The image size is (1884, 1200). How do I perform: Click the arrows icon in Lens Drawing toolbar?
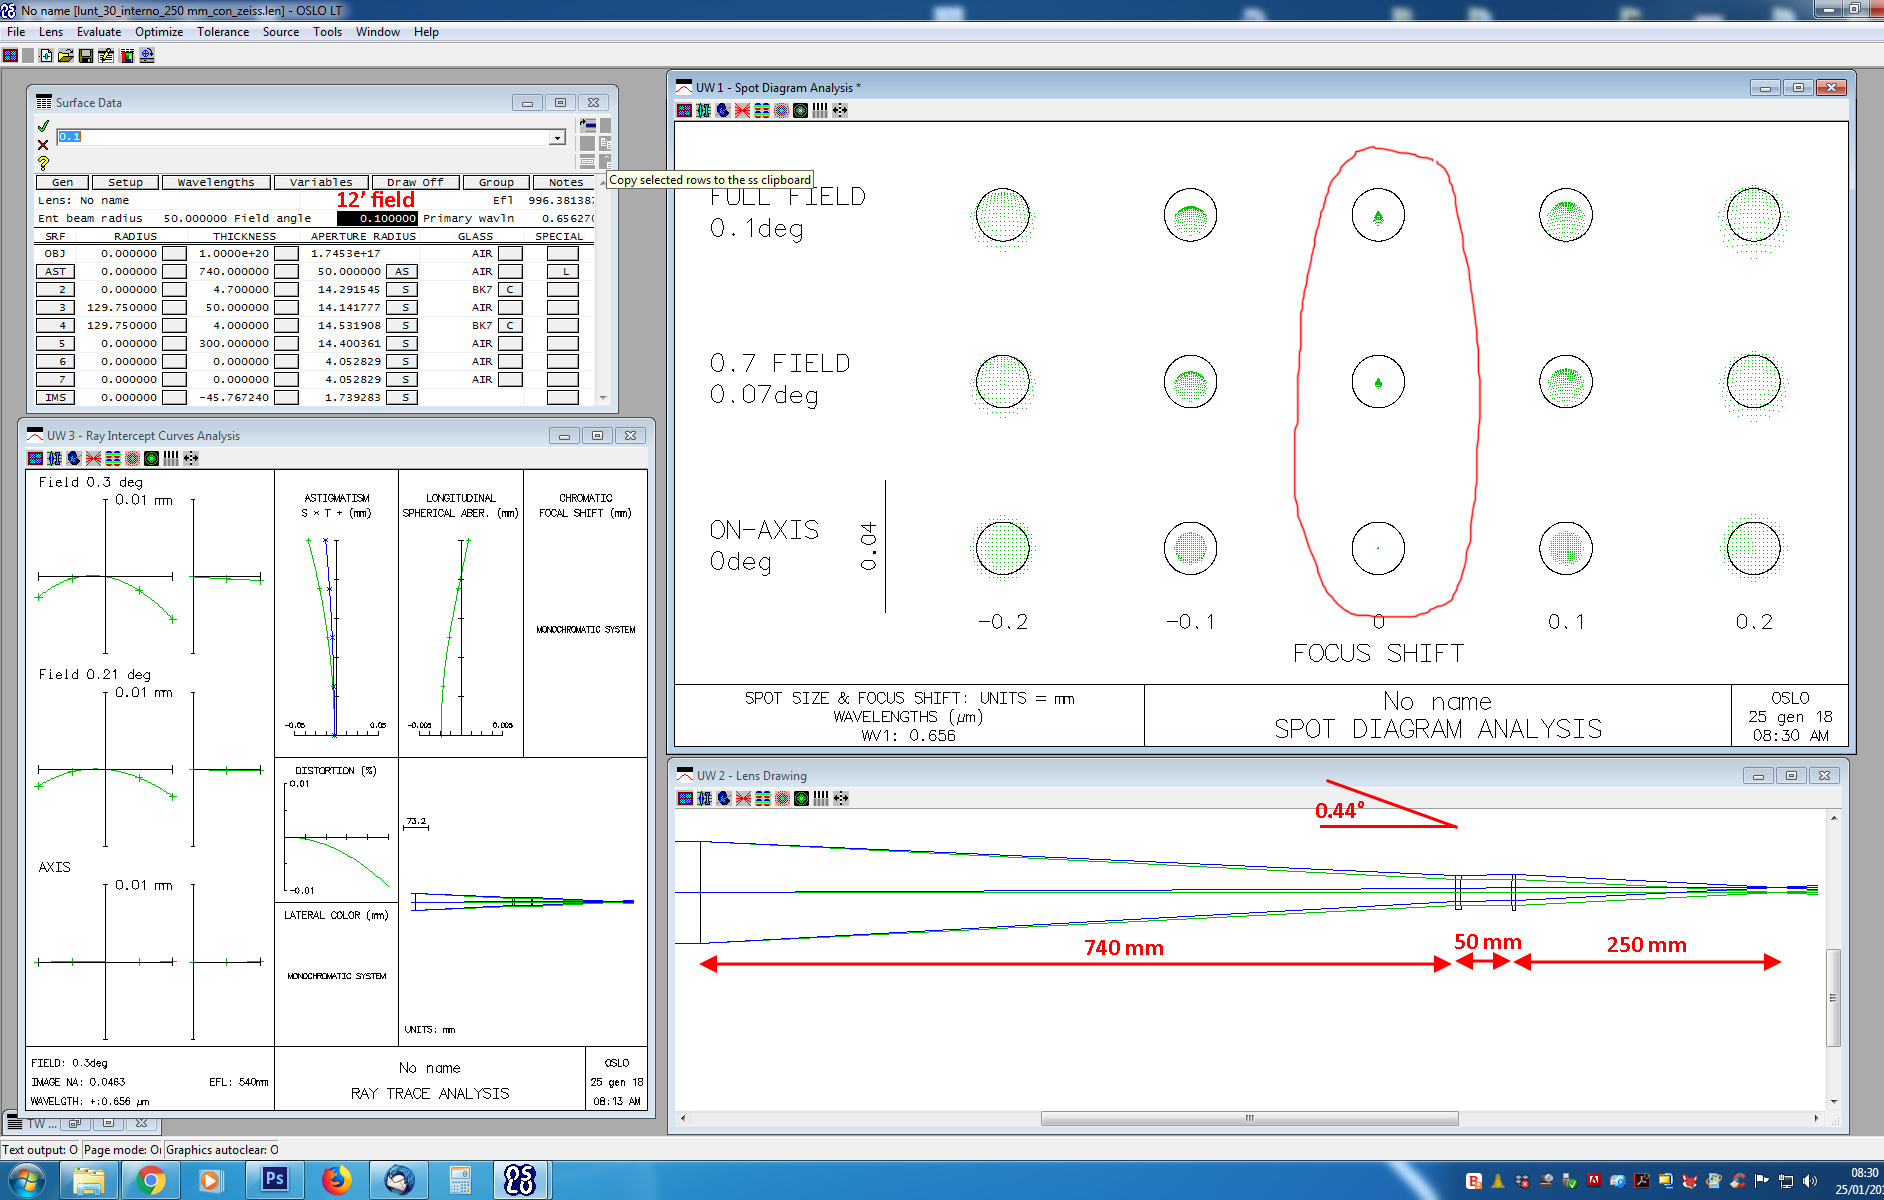click(x=841, y=798)
